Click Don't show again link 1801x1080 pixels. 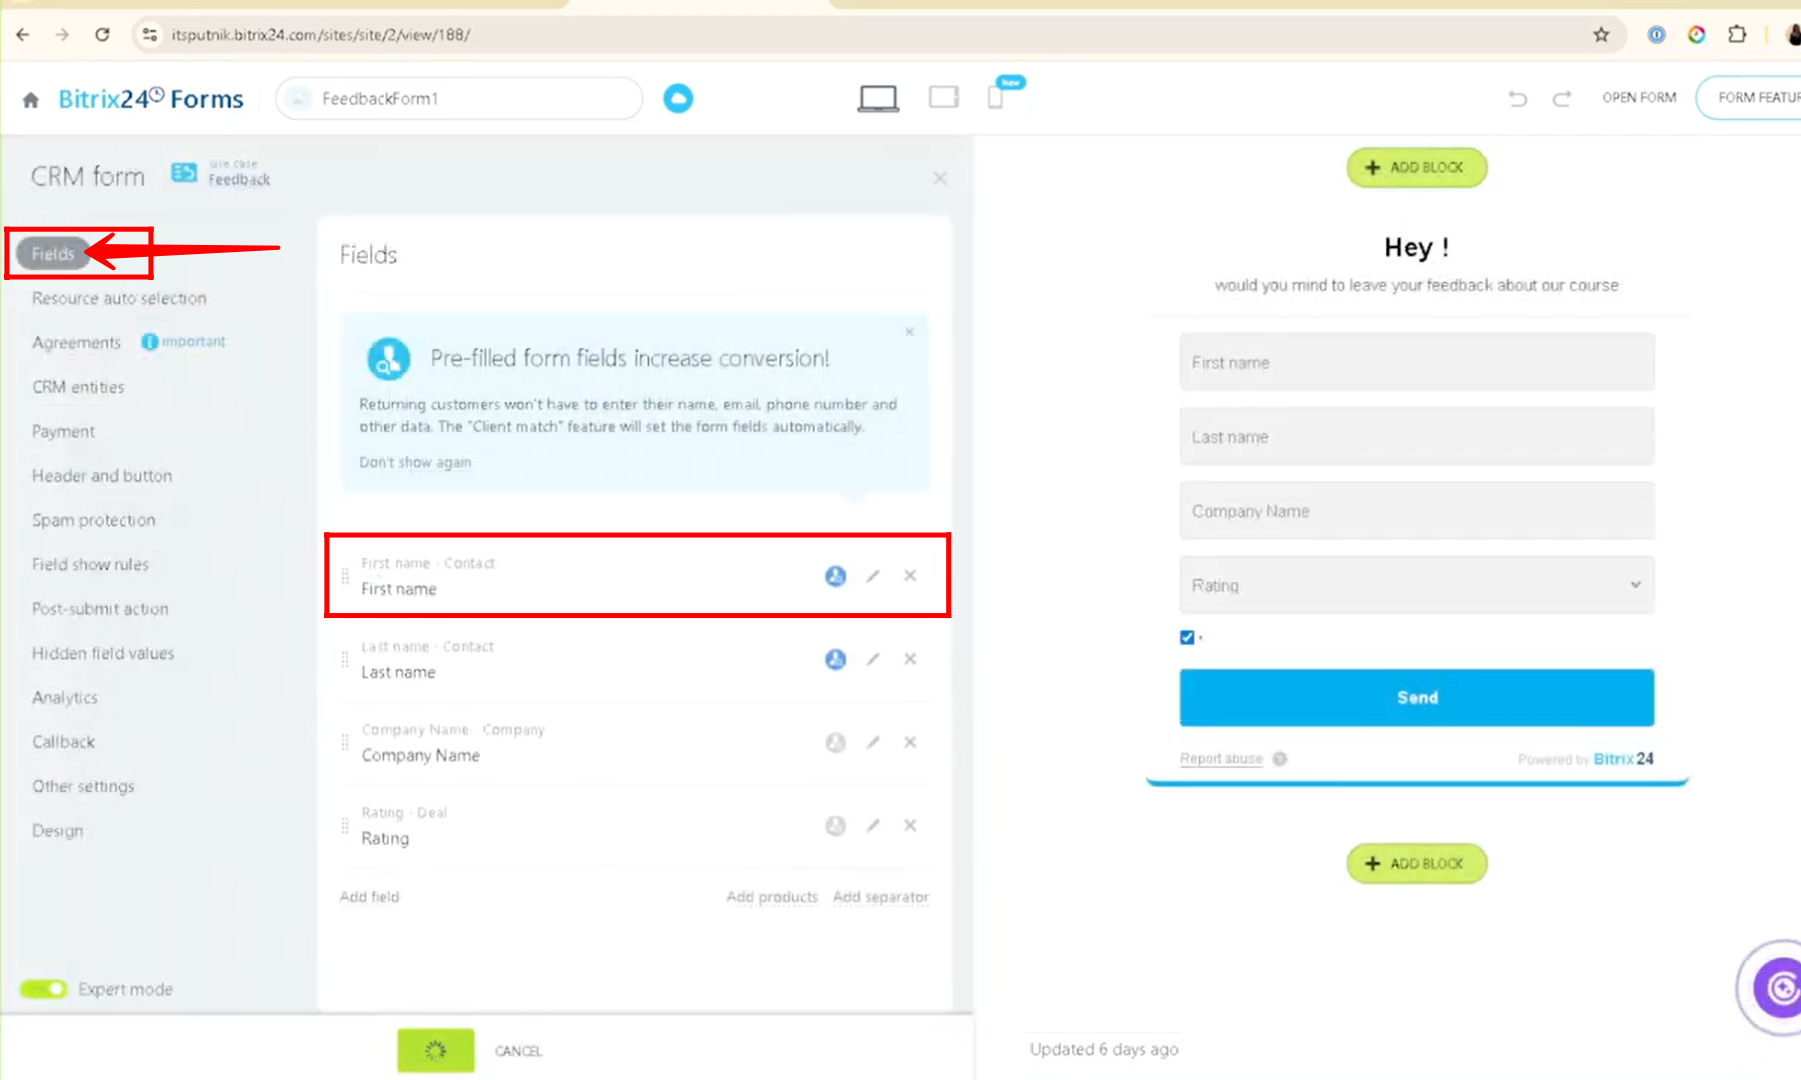click(415, 462)
